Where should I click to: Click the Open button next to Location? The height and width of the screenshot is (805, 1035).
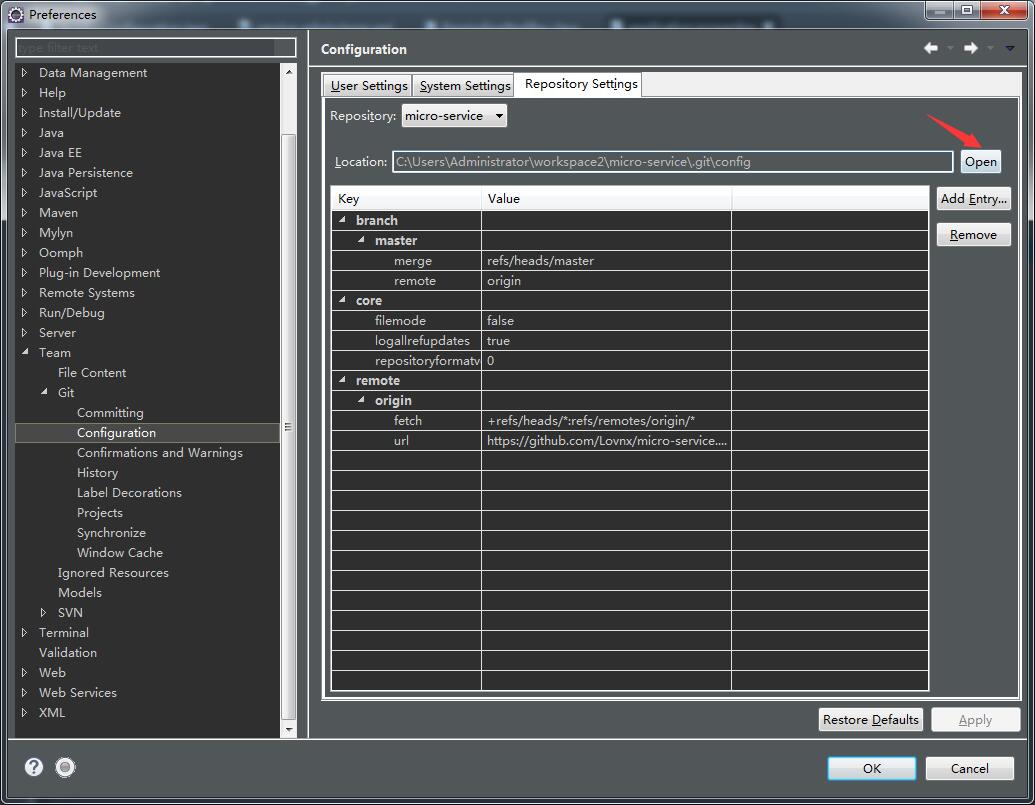coord(980,162)
